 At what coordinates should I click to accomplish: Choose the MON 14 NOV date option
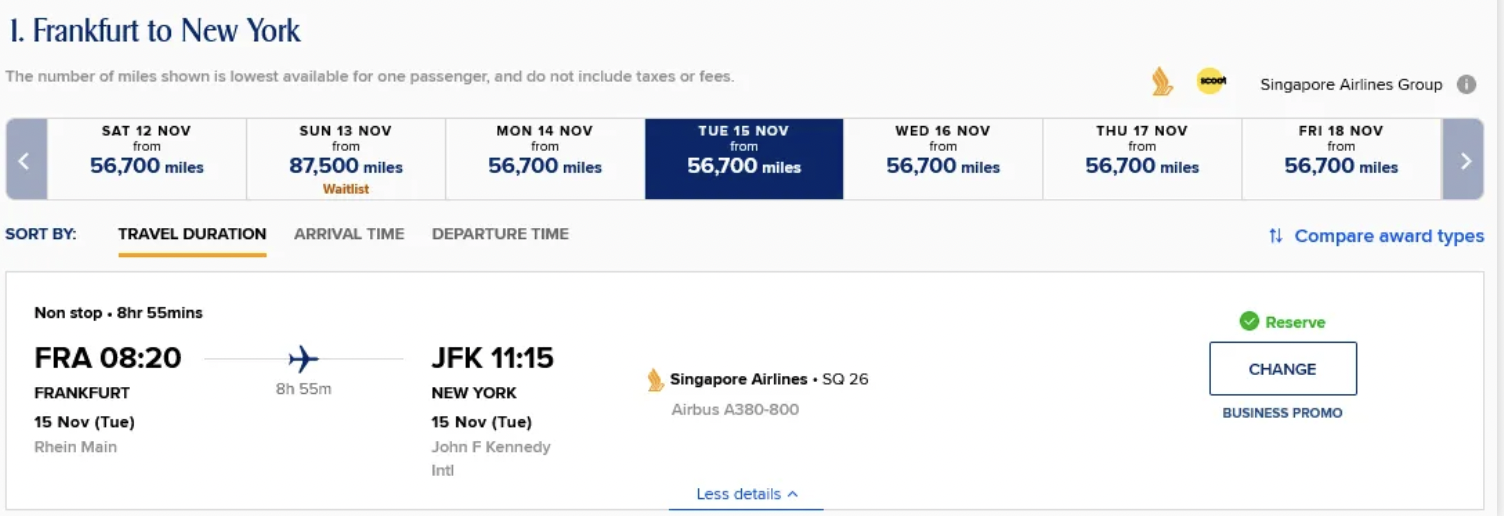(544, 159)
